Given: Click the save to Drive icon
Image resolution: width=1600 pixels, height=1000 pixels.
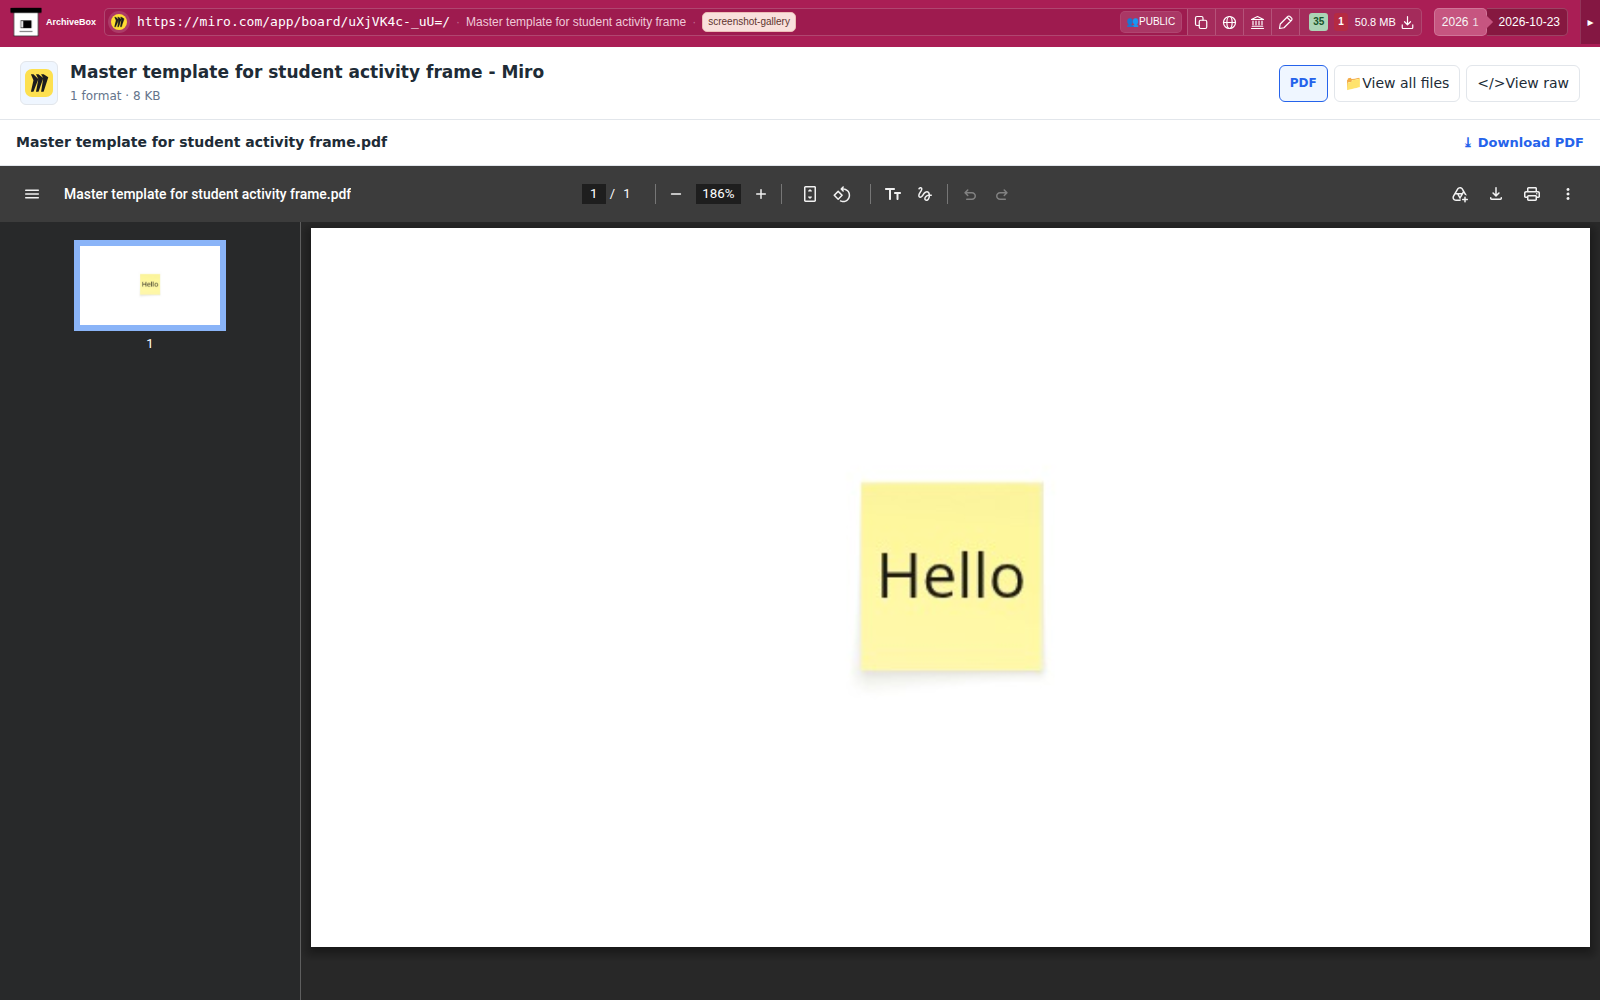Looking at the screenshot, I should tap(1460, 194).
